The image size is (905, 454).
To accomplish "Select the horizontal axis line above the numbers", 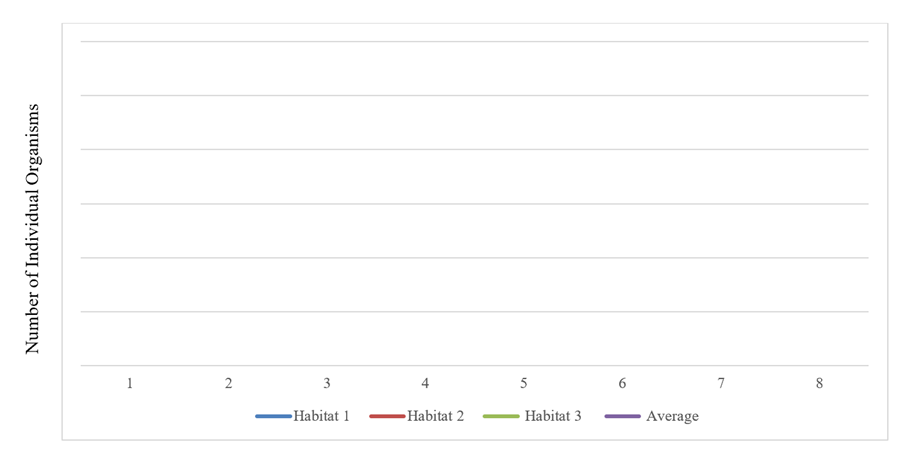I will click(x=474, y=366).
